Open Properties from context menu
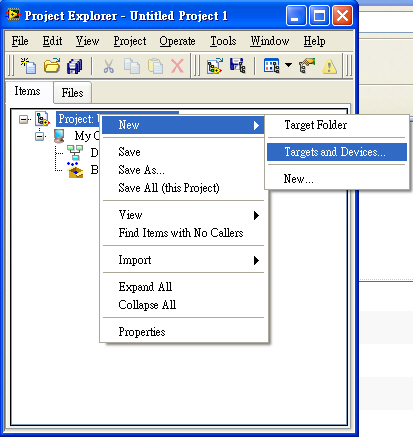 [183, 332]
